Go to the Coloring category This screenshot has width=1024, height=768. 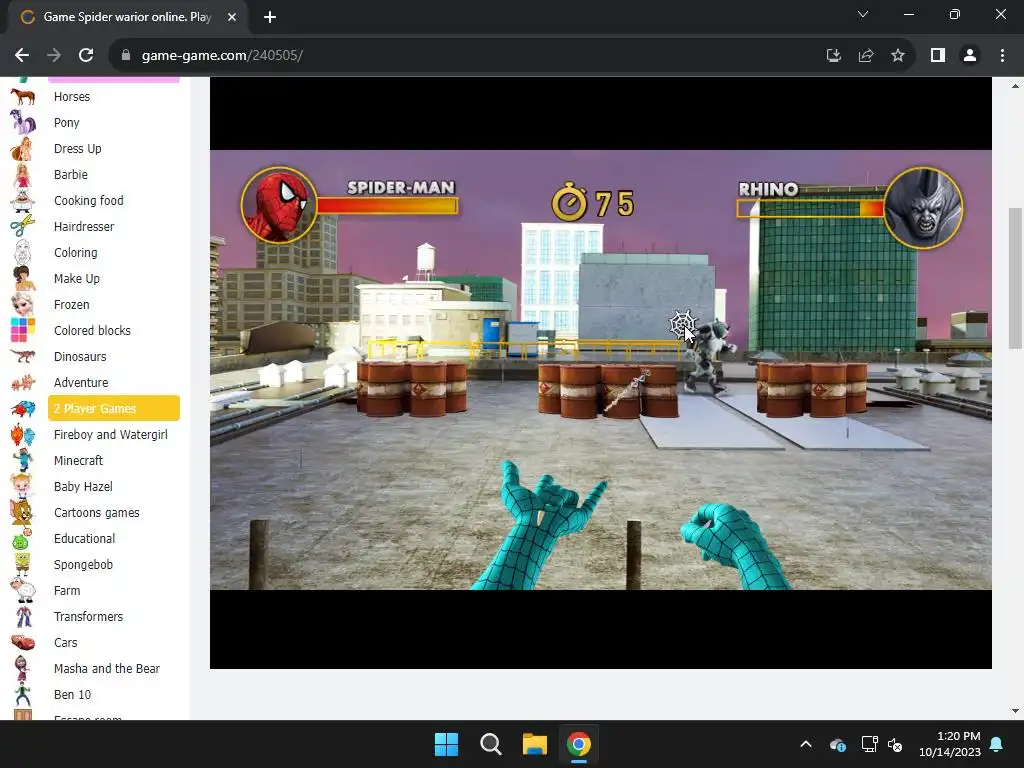[x=76, y=253]
